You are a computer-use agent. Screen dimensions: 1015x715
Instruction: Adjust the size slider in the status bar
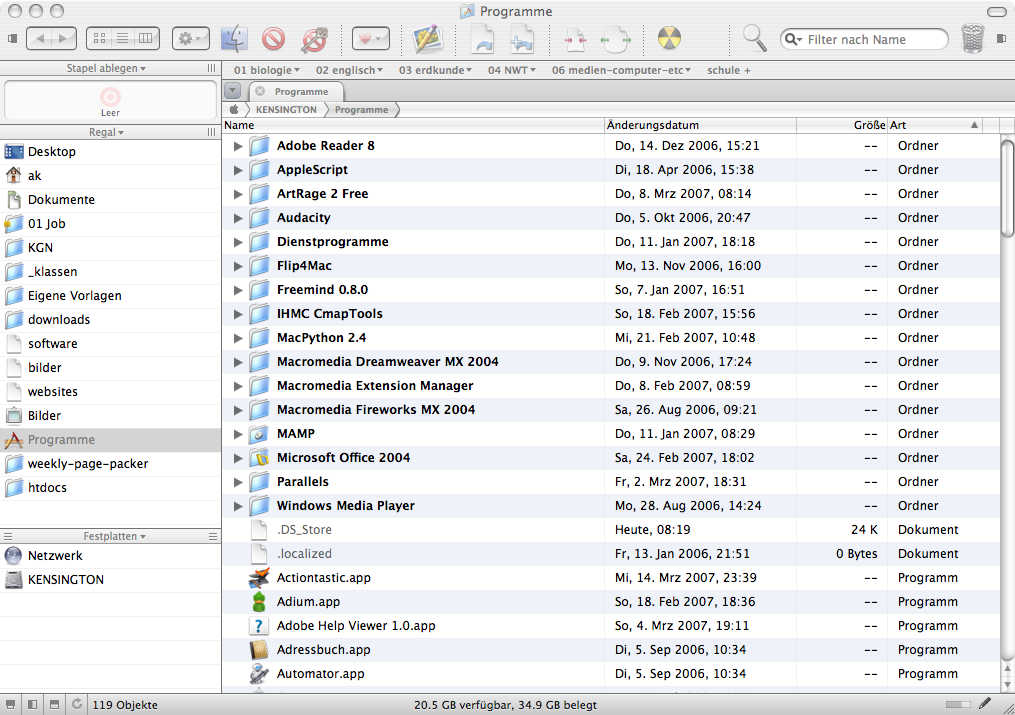pos(958,705)
